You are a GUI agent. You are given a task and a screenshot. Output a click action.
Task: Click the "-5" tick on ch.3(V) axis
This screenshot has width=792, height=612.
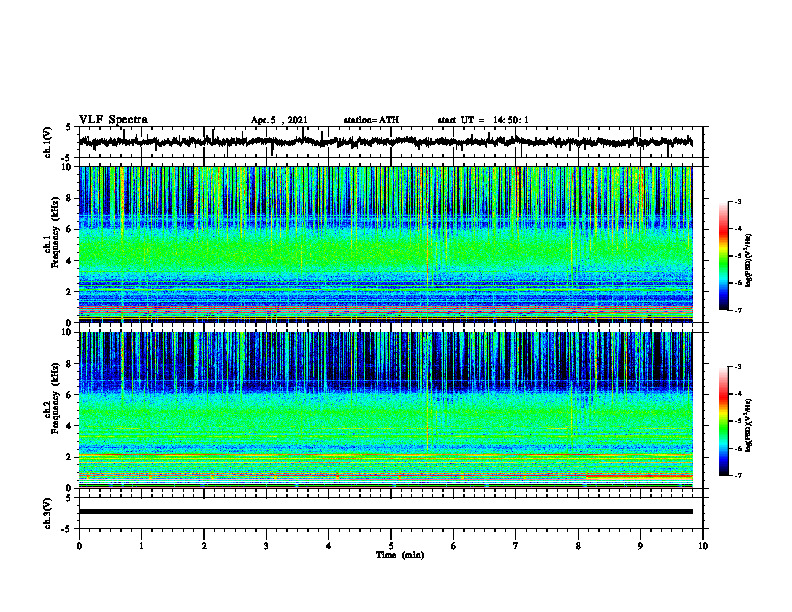(x=67, y=529)
